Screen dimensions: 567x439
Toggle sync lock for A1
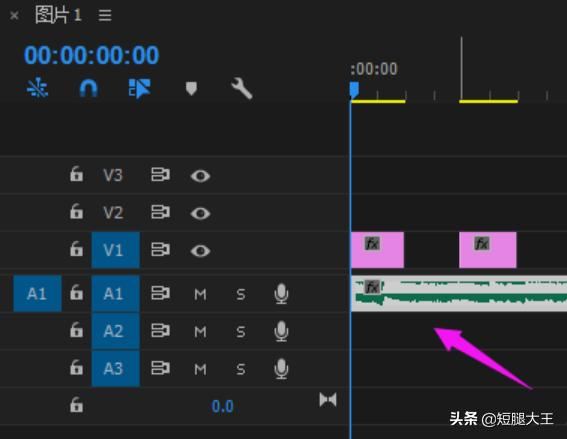click(x=160, y=293)
